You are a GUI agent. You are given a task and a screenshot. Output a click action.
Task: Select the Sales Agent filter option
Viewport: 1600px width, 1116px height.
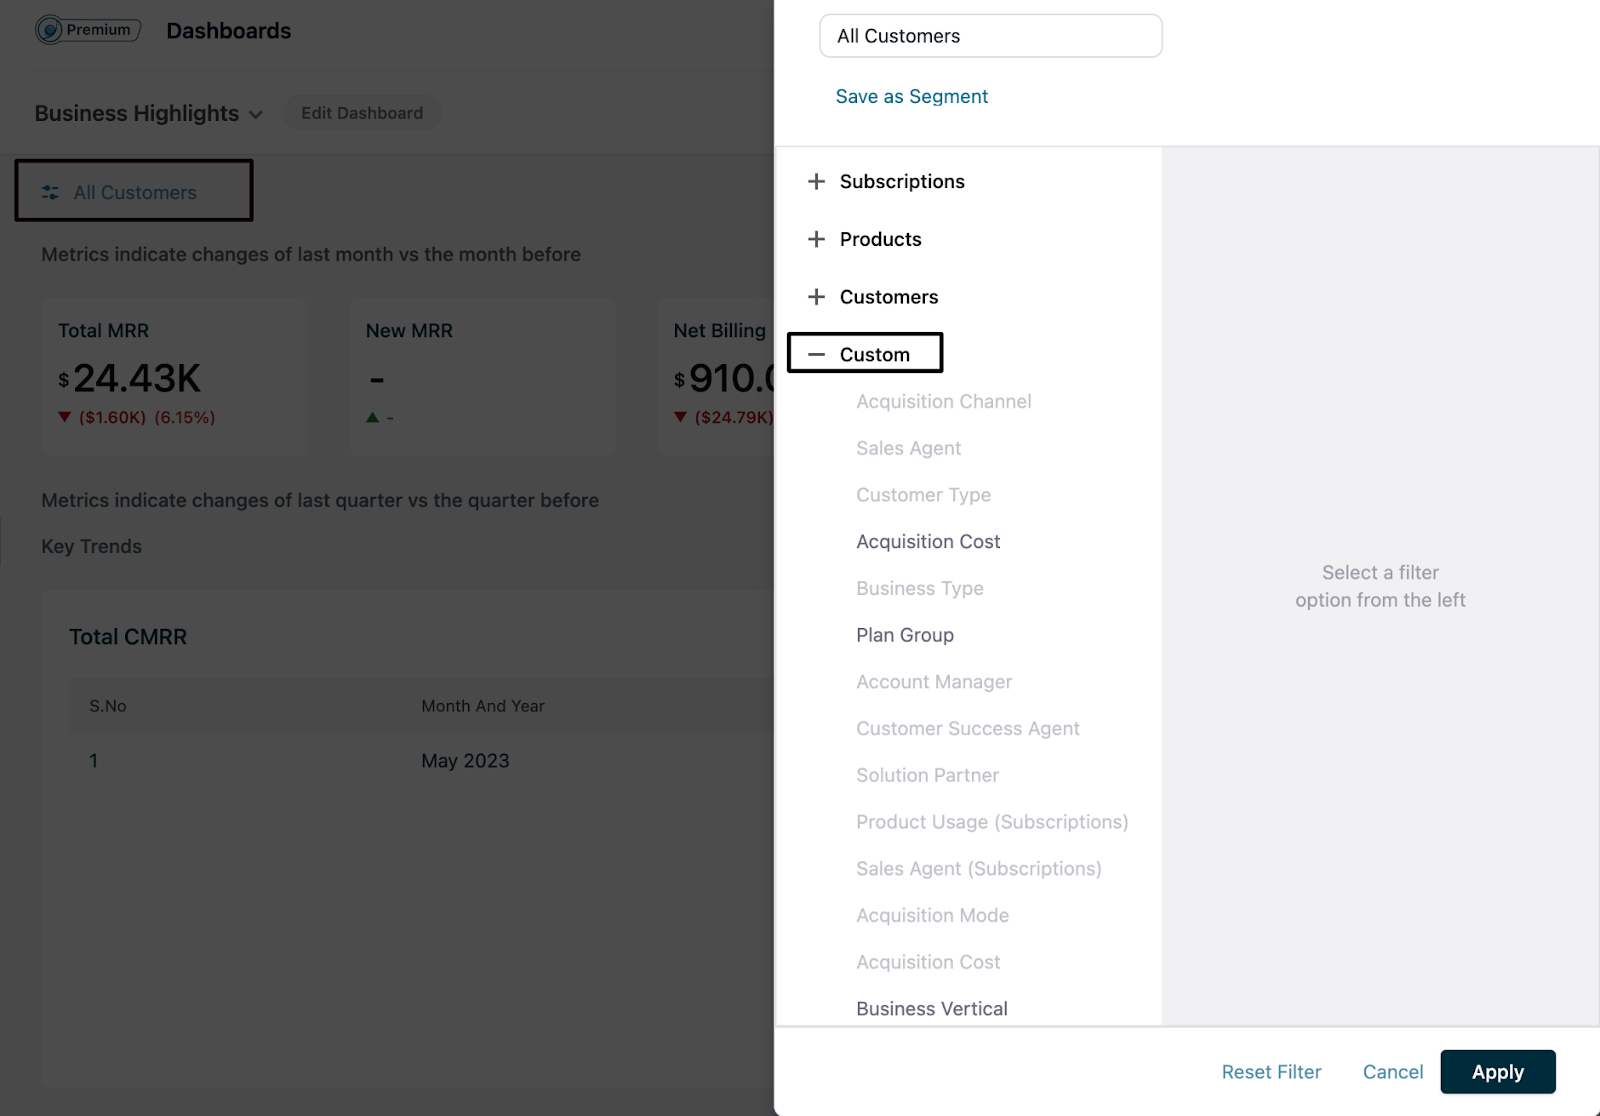coord(908,448)
